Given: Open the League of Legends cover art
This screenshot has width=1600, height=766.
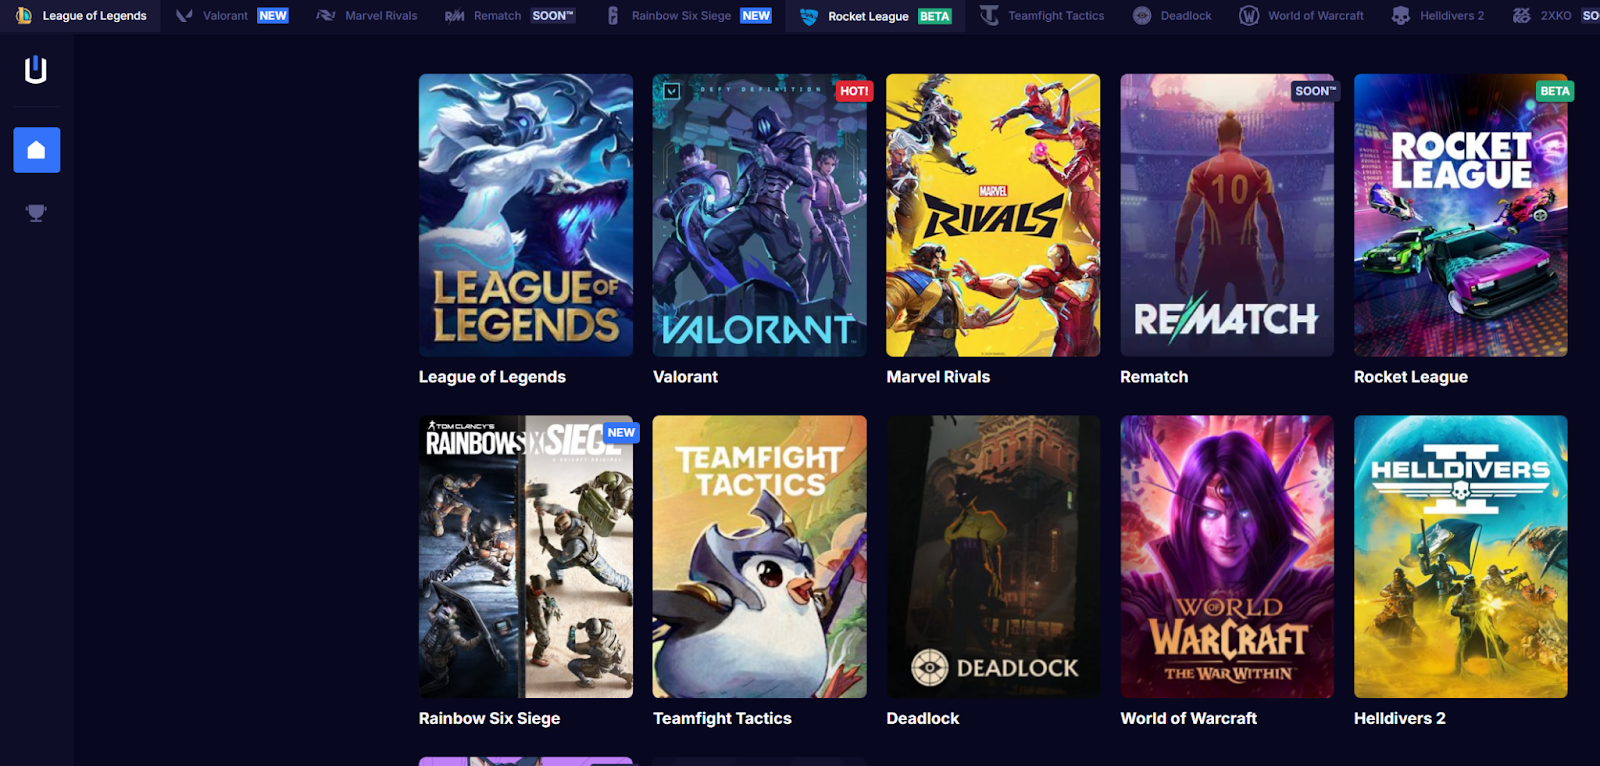Looking at the screenshot, I should [x=526, y=215].
